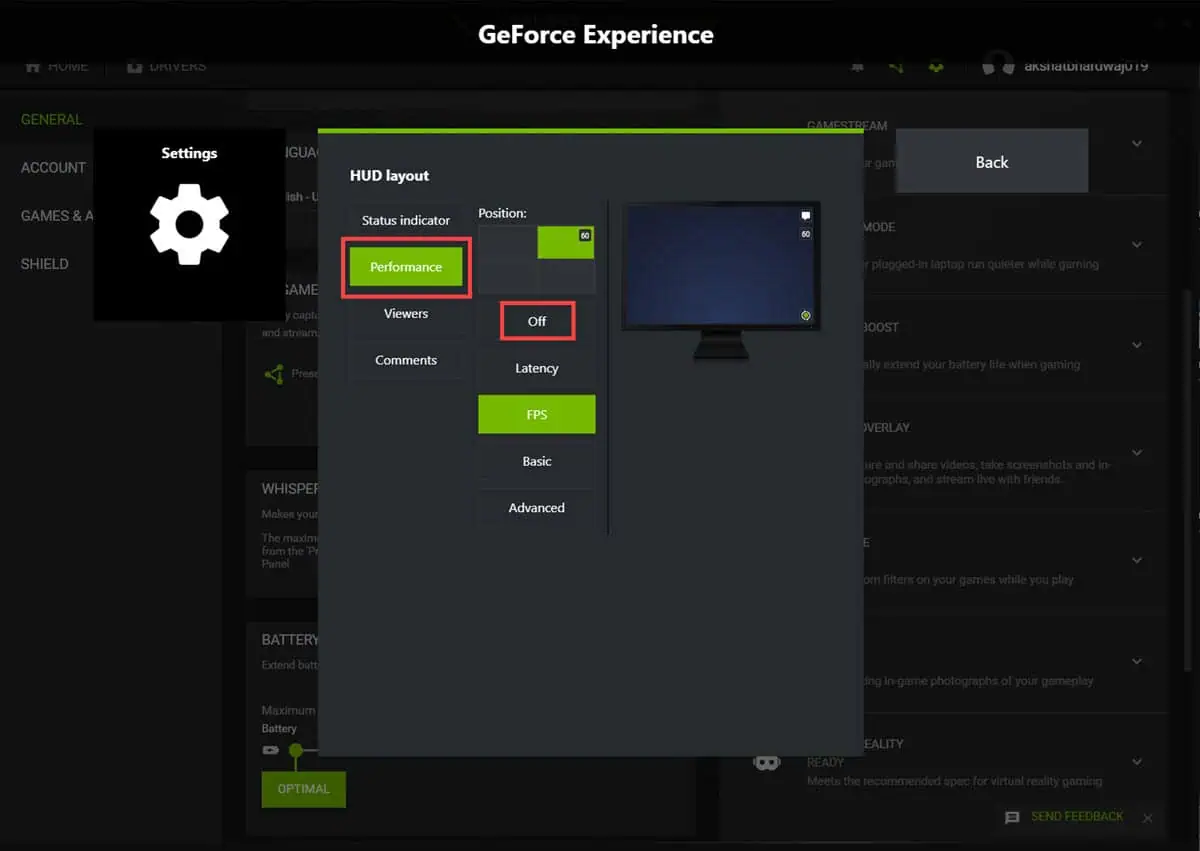This screenshot has width=1200, height=851.
Task: Open the share icon in top bar
Action: [x=896, y=66]
